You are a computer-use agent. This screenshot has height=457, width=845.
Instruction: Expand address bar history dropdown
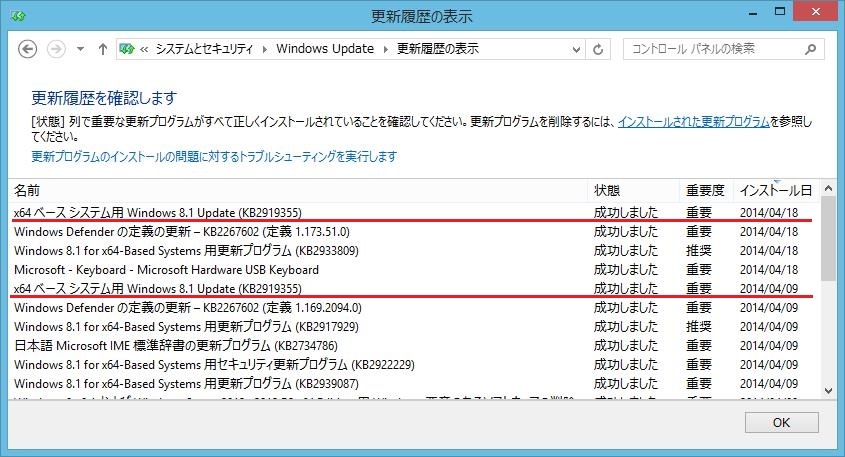point(576,50)
